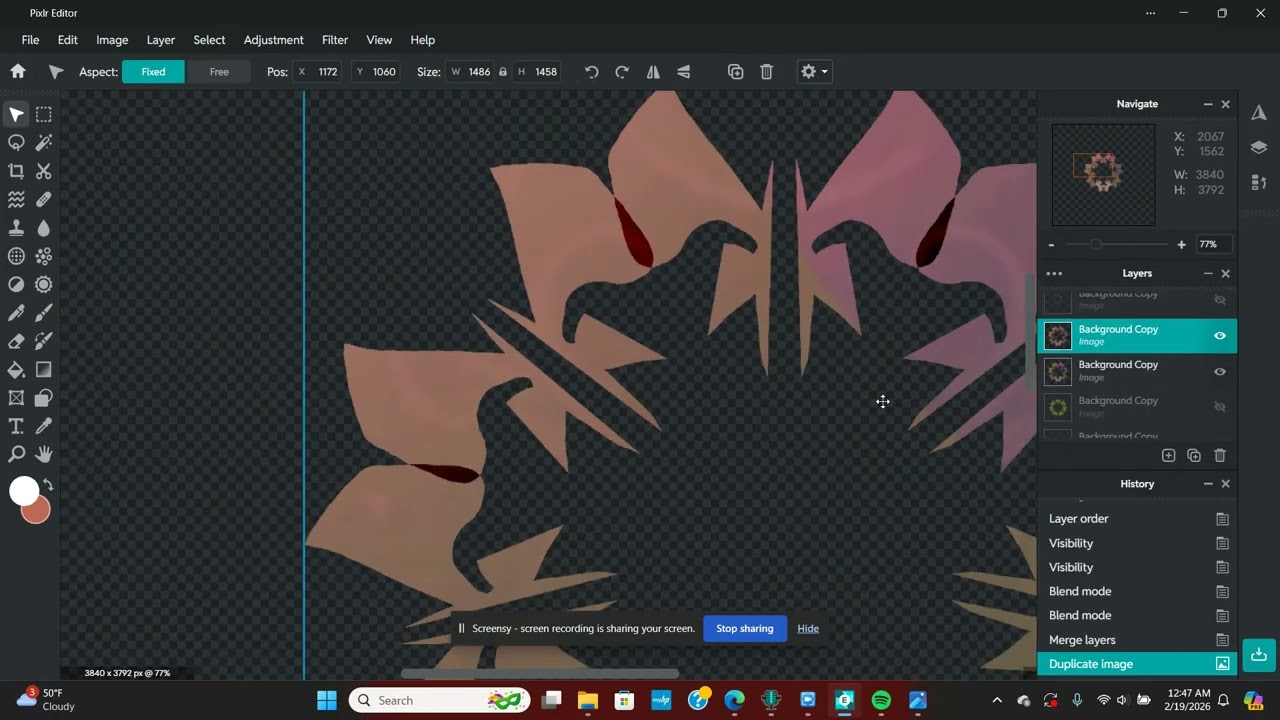Image resolution: width=1280 pixels, height=720 pixels.
Task: Select the Gradient tool
Action: tap(44, 370)
